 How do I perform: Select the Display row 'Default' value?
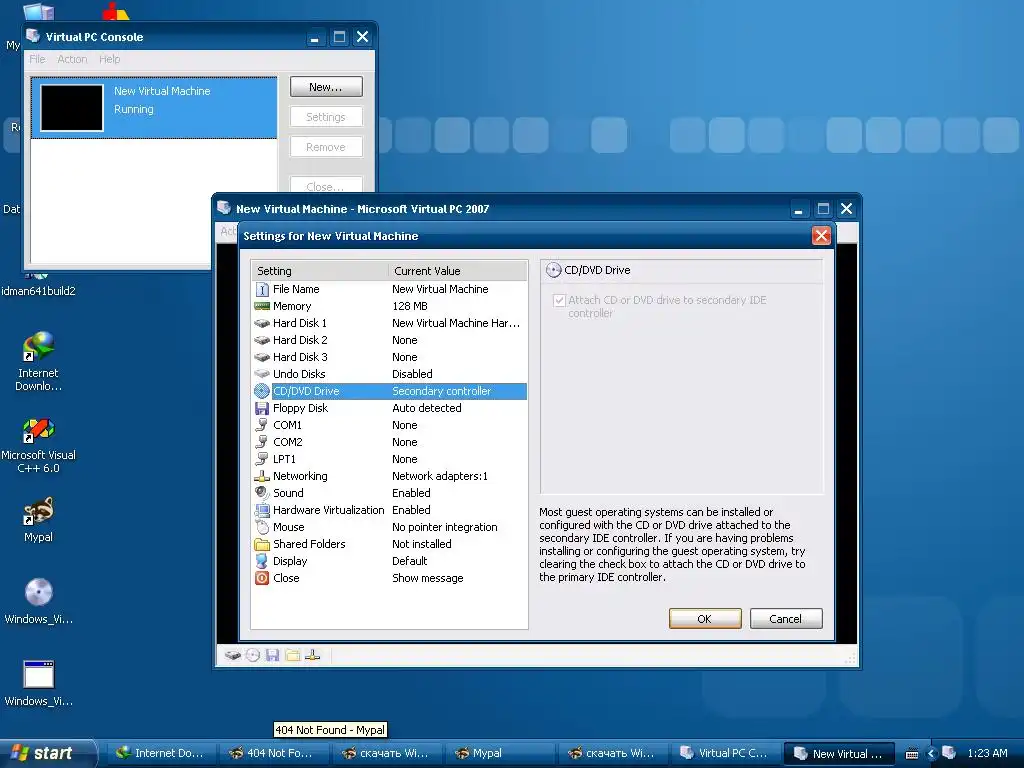(x=409, y=561)
